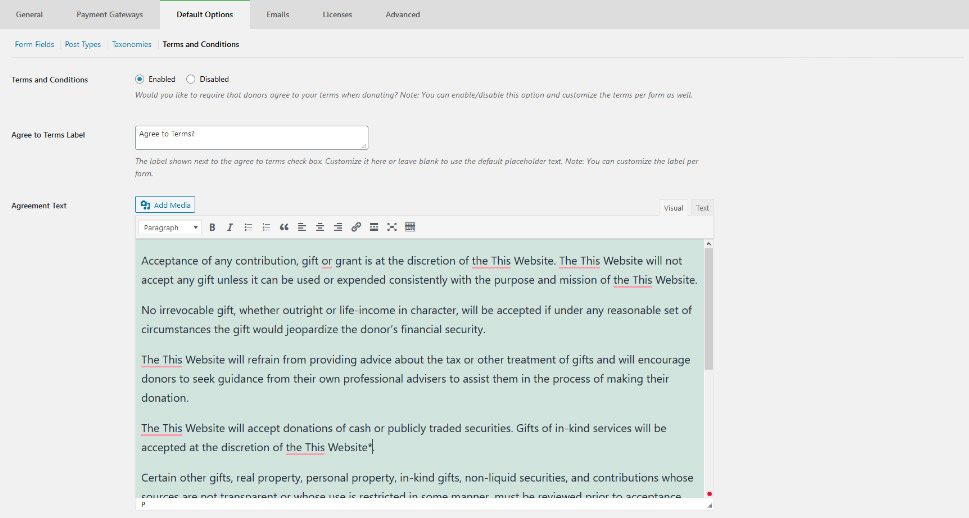
Task: Insert a numbered list
Action: (266, 228)
